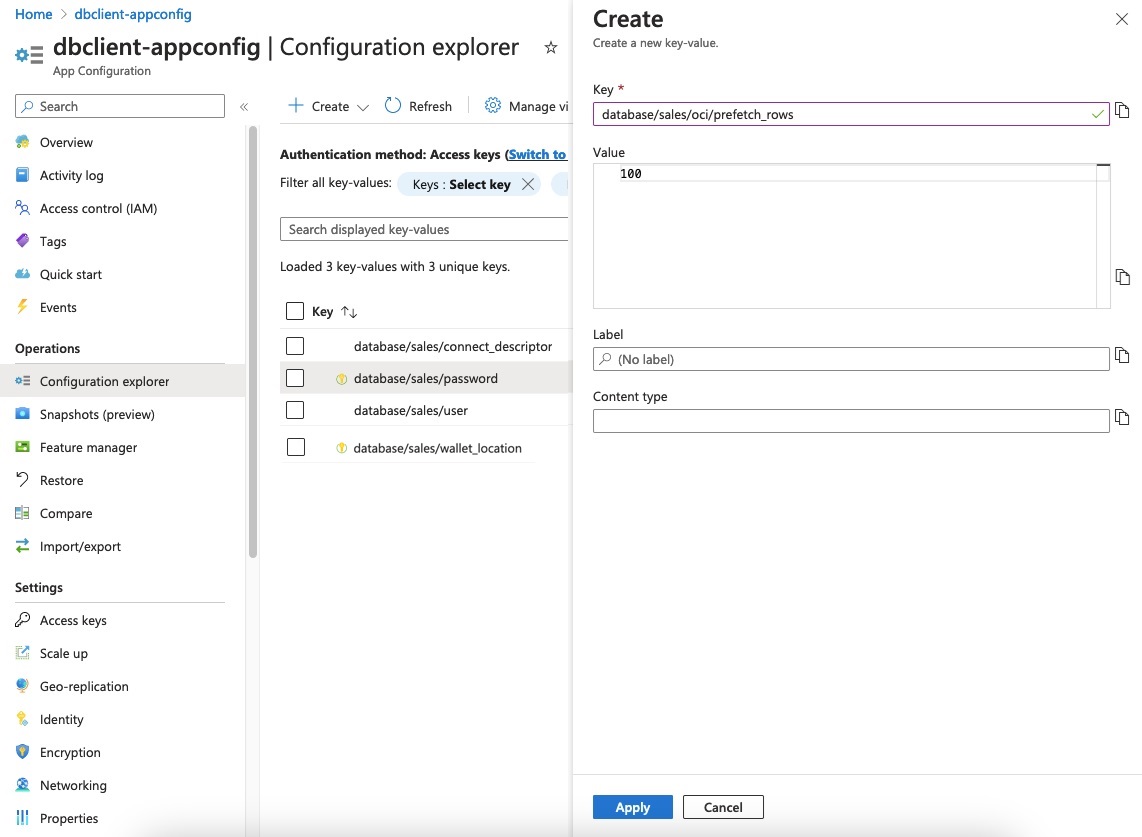Click the Geo-replication globe icon
This screenshot has width=1142, height=837.
click(x=23, y=685)
